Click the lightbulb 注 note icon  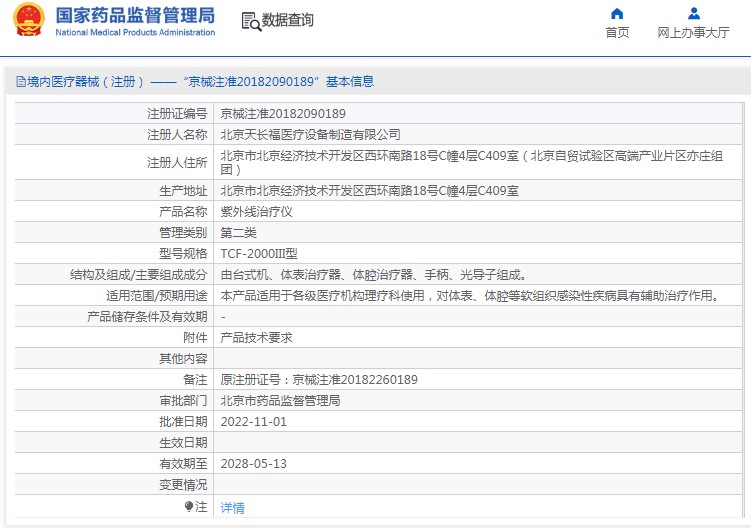coord(189,506)
